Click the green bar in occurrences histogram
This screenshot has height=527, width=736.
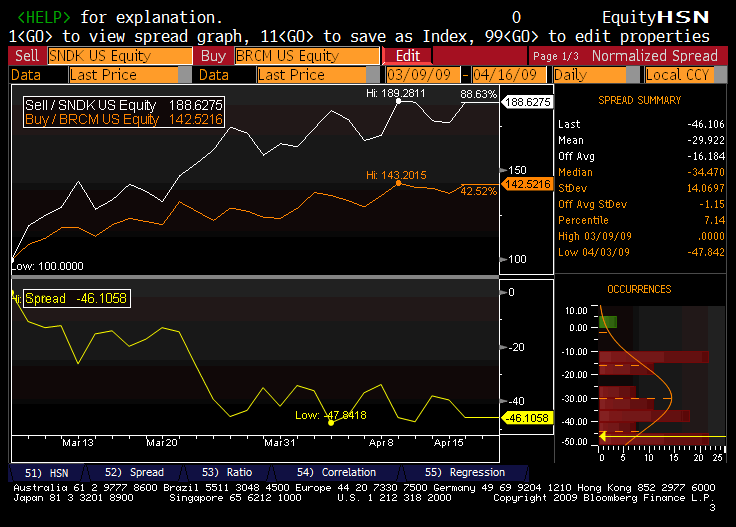608,322
